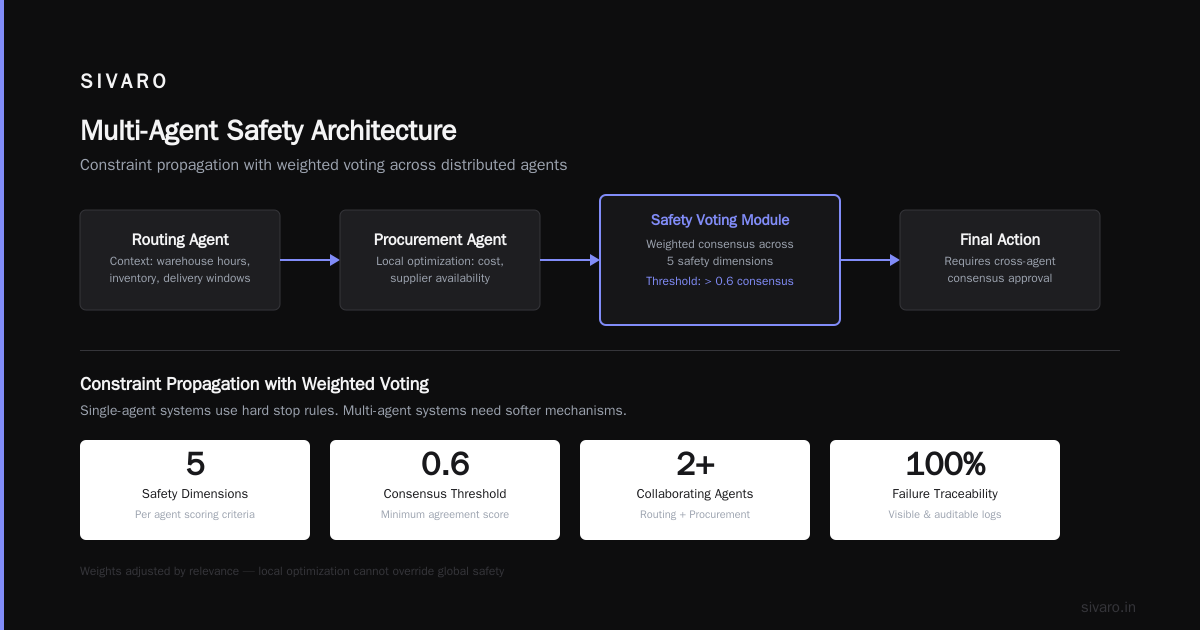Open the Consensus Threshold stat card

point(445,490)
